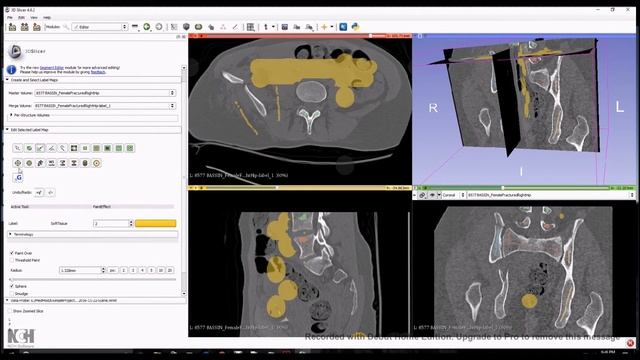Collapse the Edit Selected Label Map section
This screenshot has height=360, width=640.
click(x=93, y=130)
